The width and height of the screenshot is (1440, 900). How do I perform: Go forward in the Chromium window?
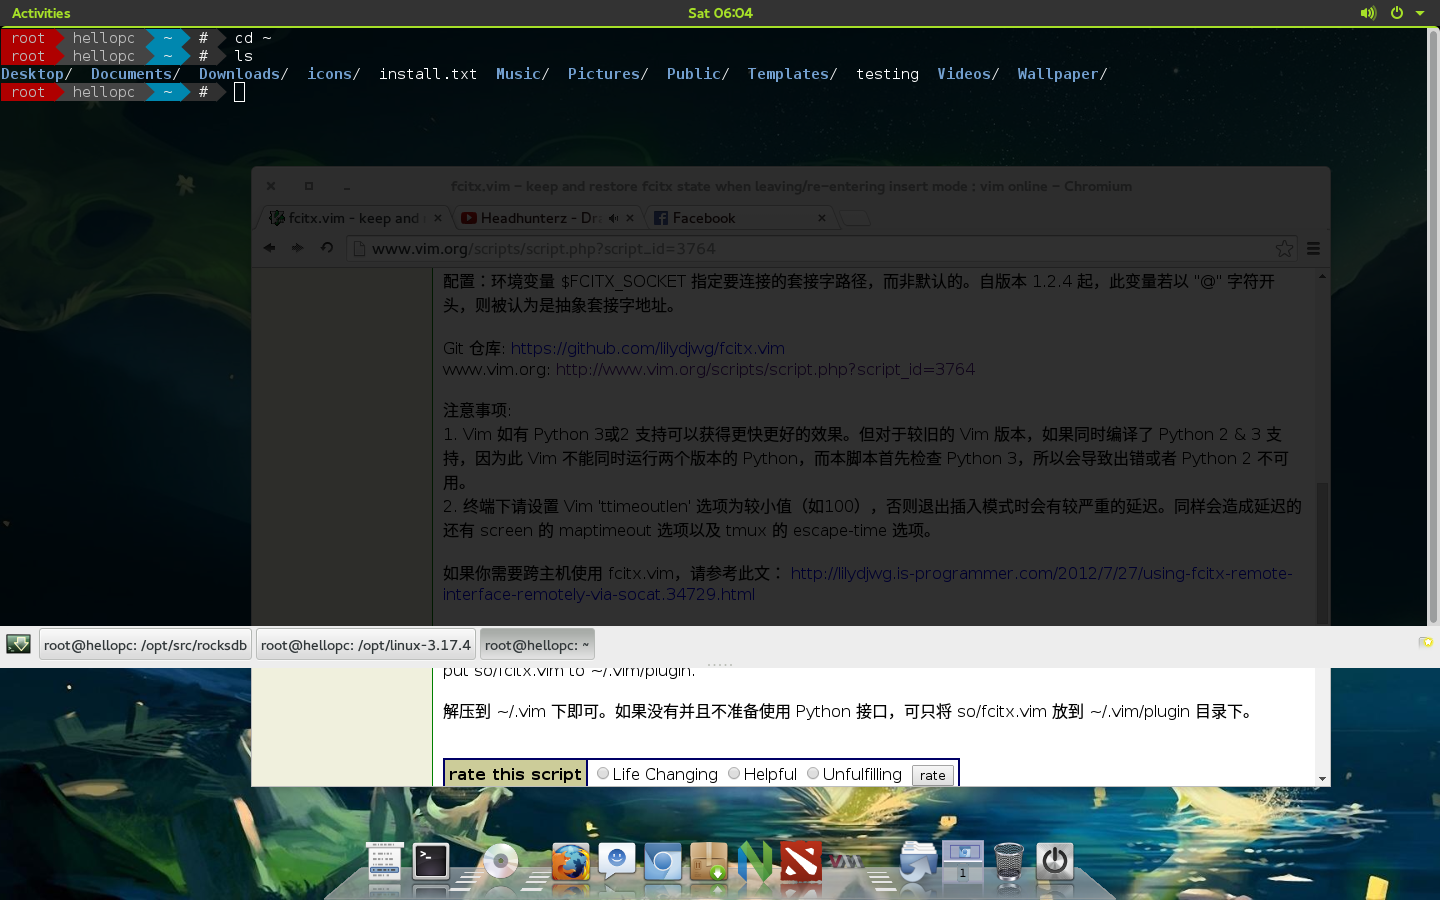pyautogui.click(x=298, y=248)
